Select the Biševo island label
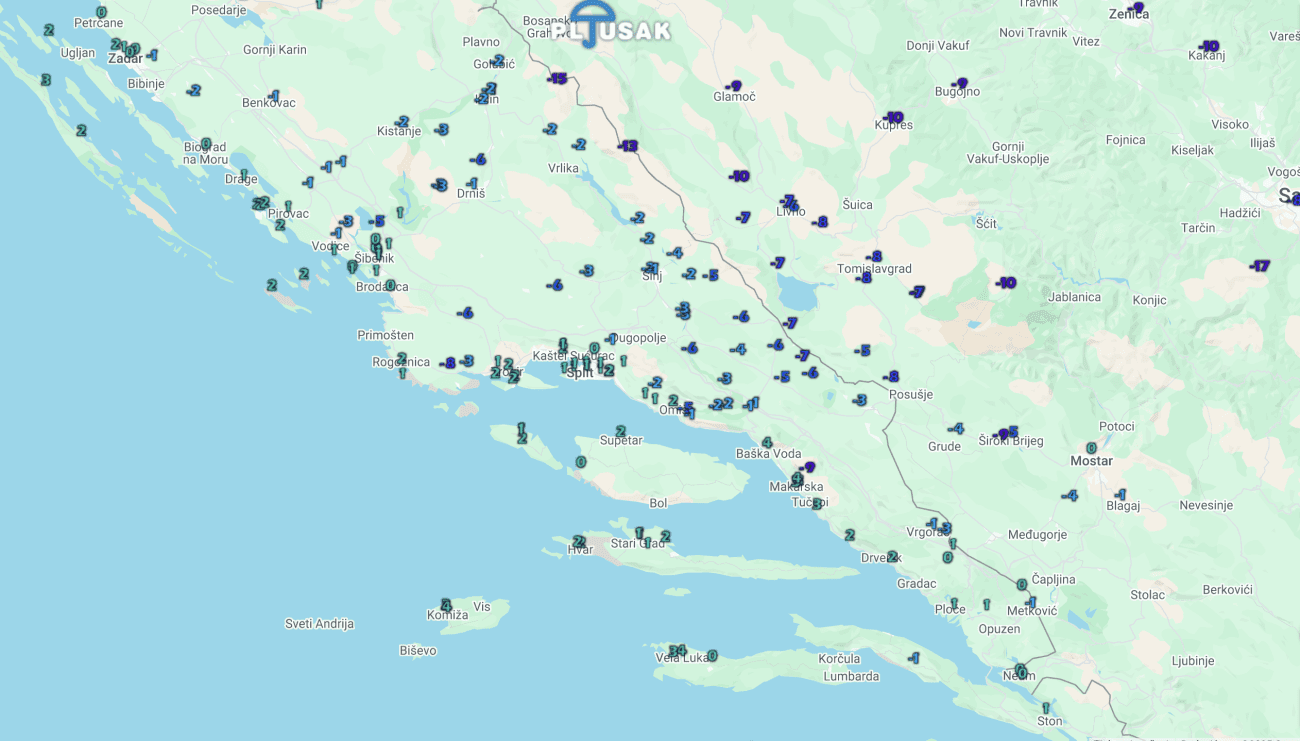Image resolution: width=1300 pixels, height=741 pixels. click(418, 651)
